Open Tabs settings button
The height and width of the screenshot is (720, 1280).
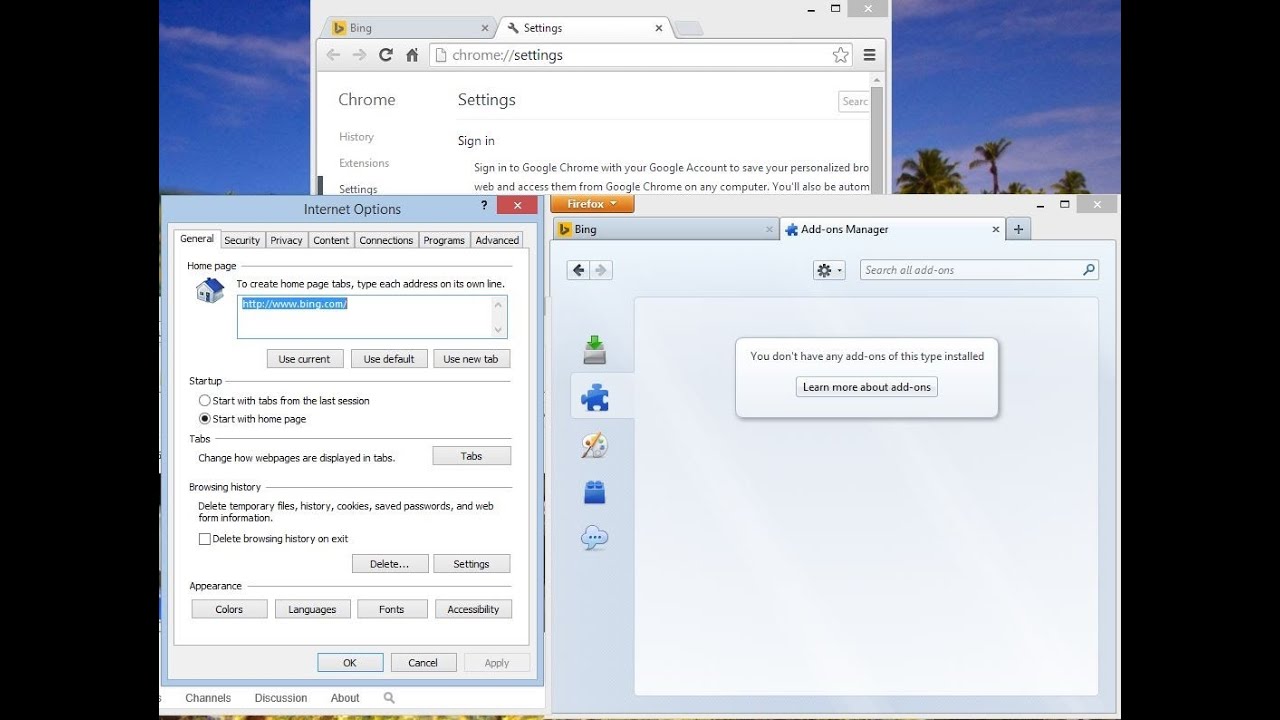471,456
